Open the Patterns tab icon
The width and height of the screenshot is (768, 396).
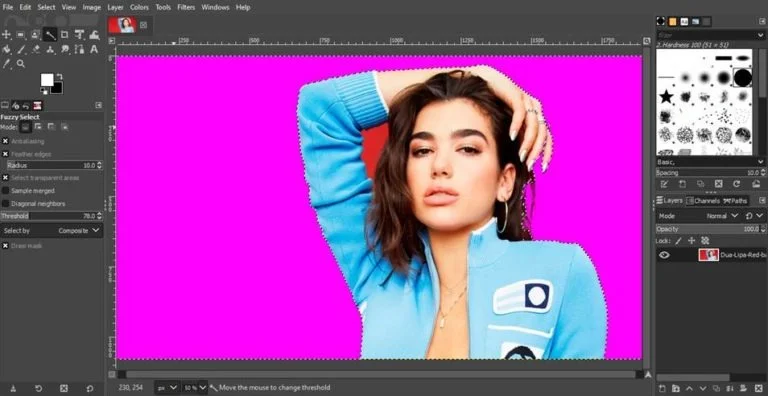pyautogui.click(x=672, y=21)
